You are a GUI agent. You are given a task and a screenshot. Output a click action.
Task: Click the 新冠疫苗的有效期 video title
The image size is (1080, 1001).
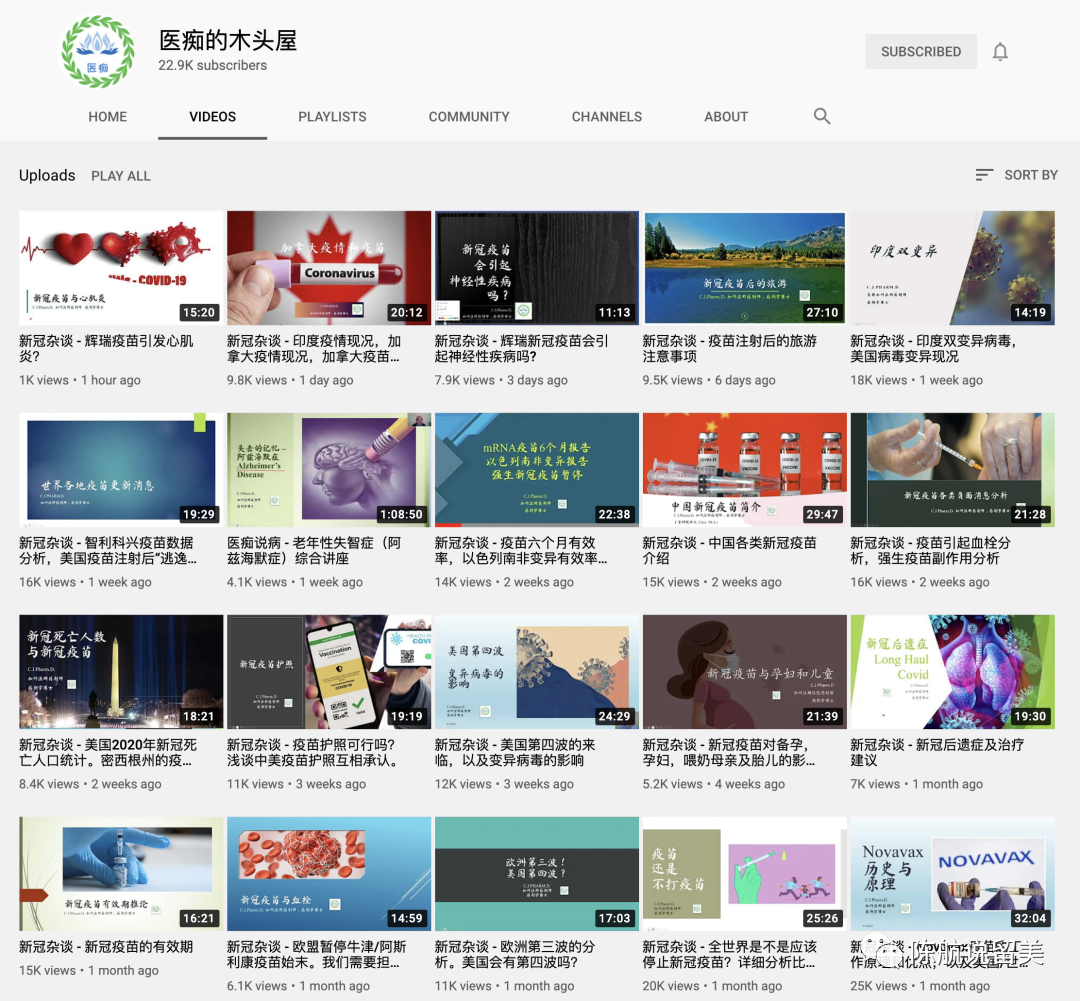pyautogui.click(x=106, y=946)
